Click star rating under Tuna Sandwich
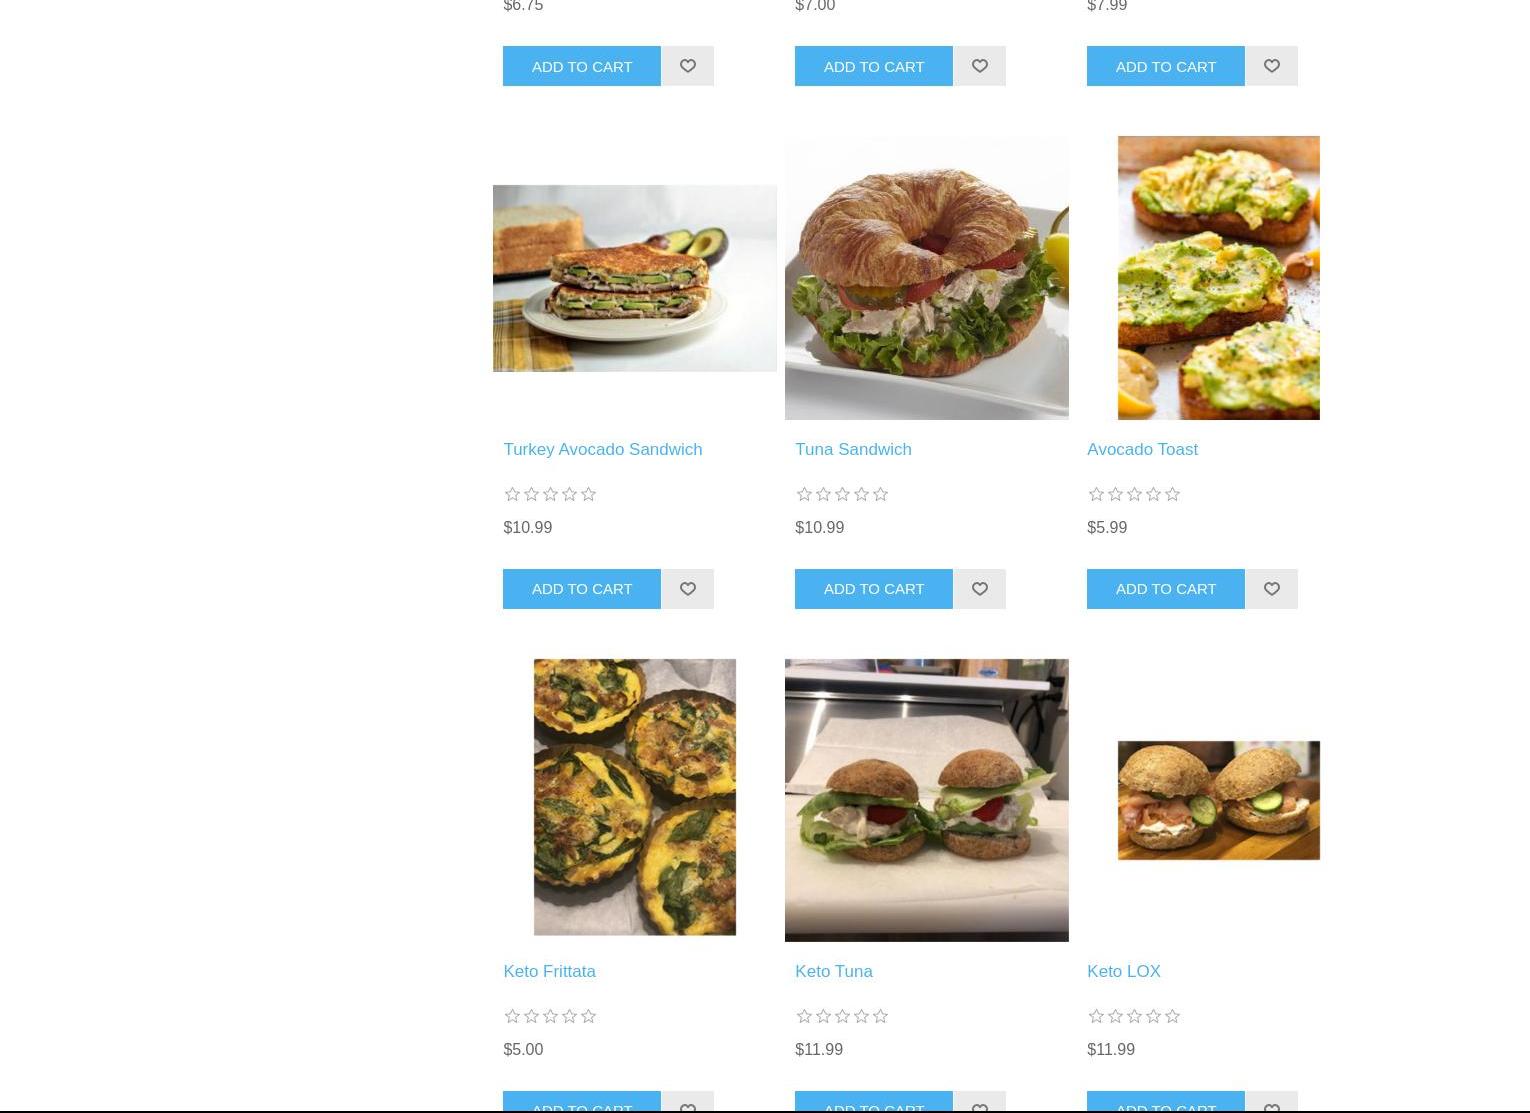This screenshot has height=1113, width=1530. coord(842,494)
